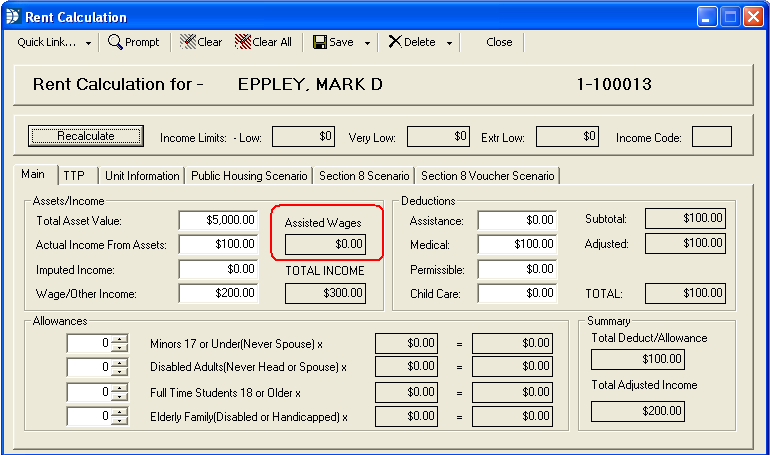This screenshot has width=770, height=455.
Task: Click the Clear All toolbar icon
Action: pos(242,42)
